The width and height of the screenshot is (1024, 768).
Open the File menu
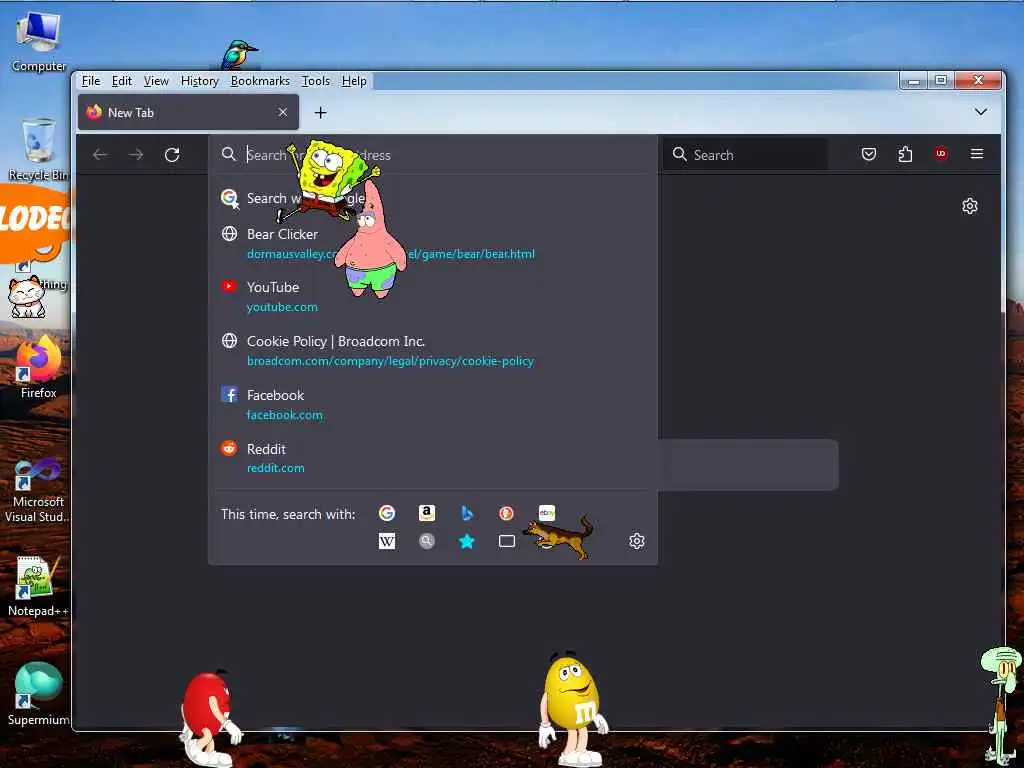click(x=91, y=81)
